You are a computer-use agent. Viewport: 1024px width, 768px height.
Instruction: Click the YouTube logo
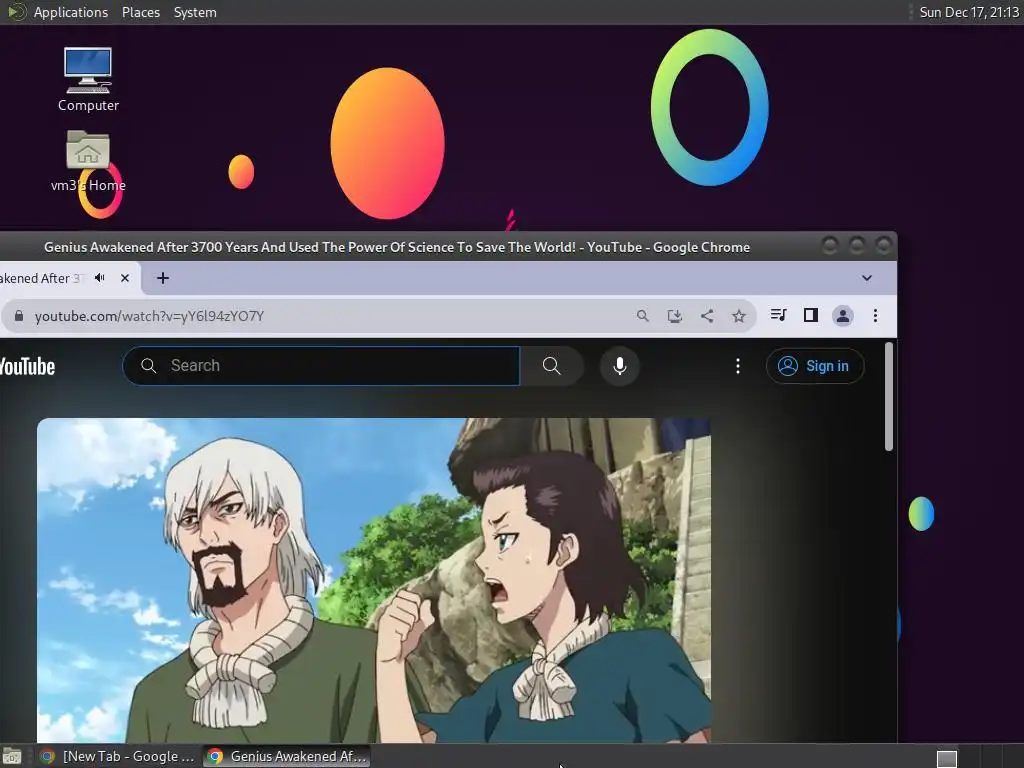tap(27, 366)
